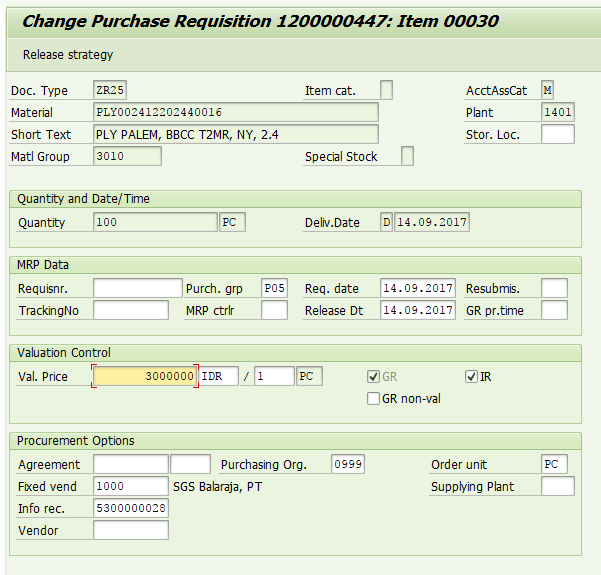Click the IDR currency field
The height and width of the screenshot is (575, 601).
pyautogui.click(x=218, y=376)
